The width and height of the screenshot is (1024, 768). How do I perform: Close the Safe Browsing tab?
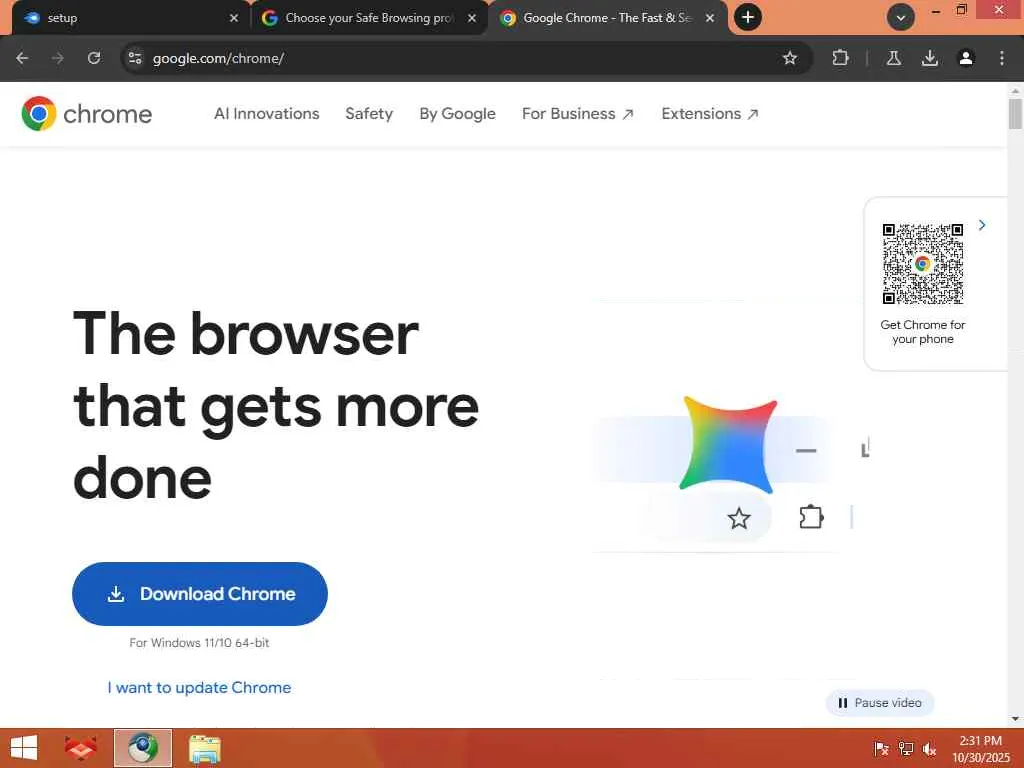(x=472, y=18)
